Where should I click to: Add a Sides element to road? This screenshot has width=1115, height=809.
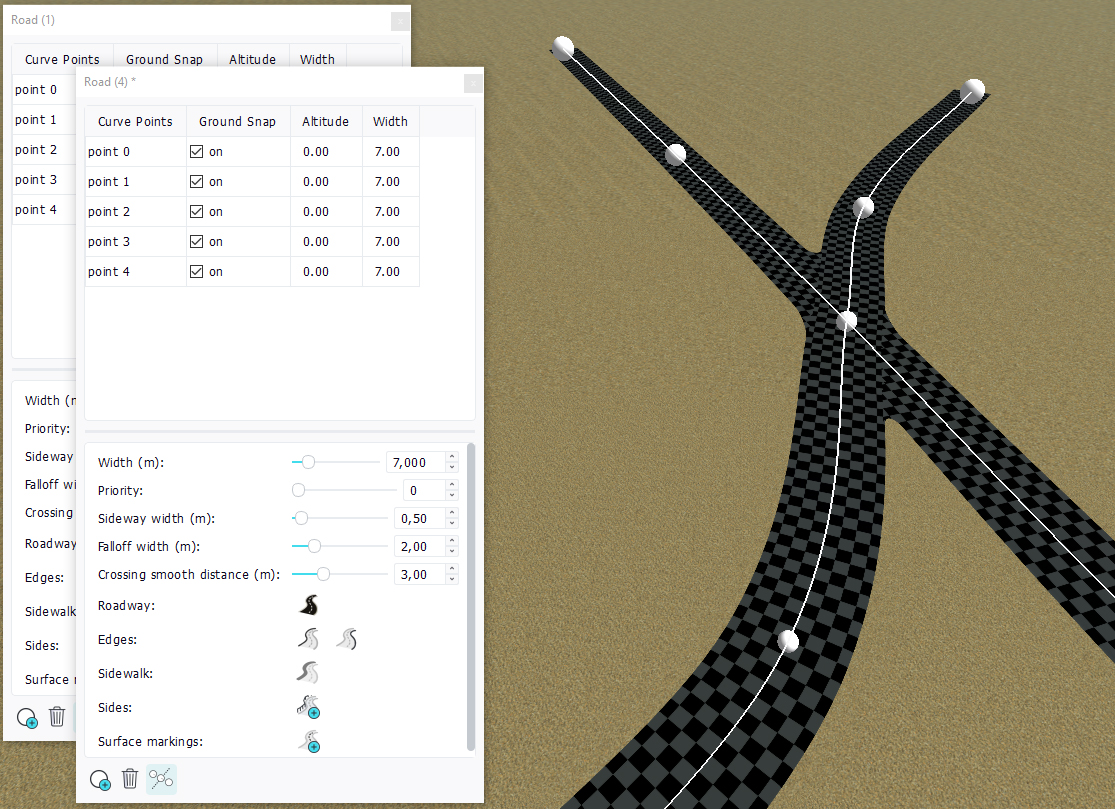point(308,708)
